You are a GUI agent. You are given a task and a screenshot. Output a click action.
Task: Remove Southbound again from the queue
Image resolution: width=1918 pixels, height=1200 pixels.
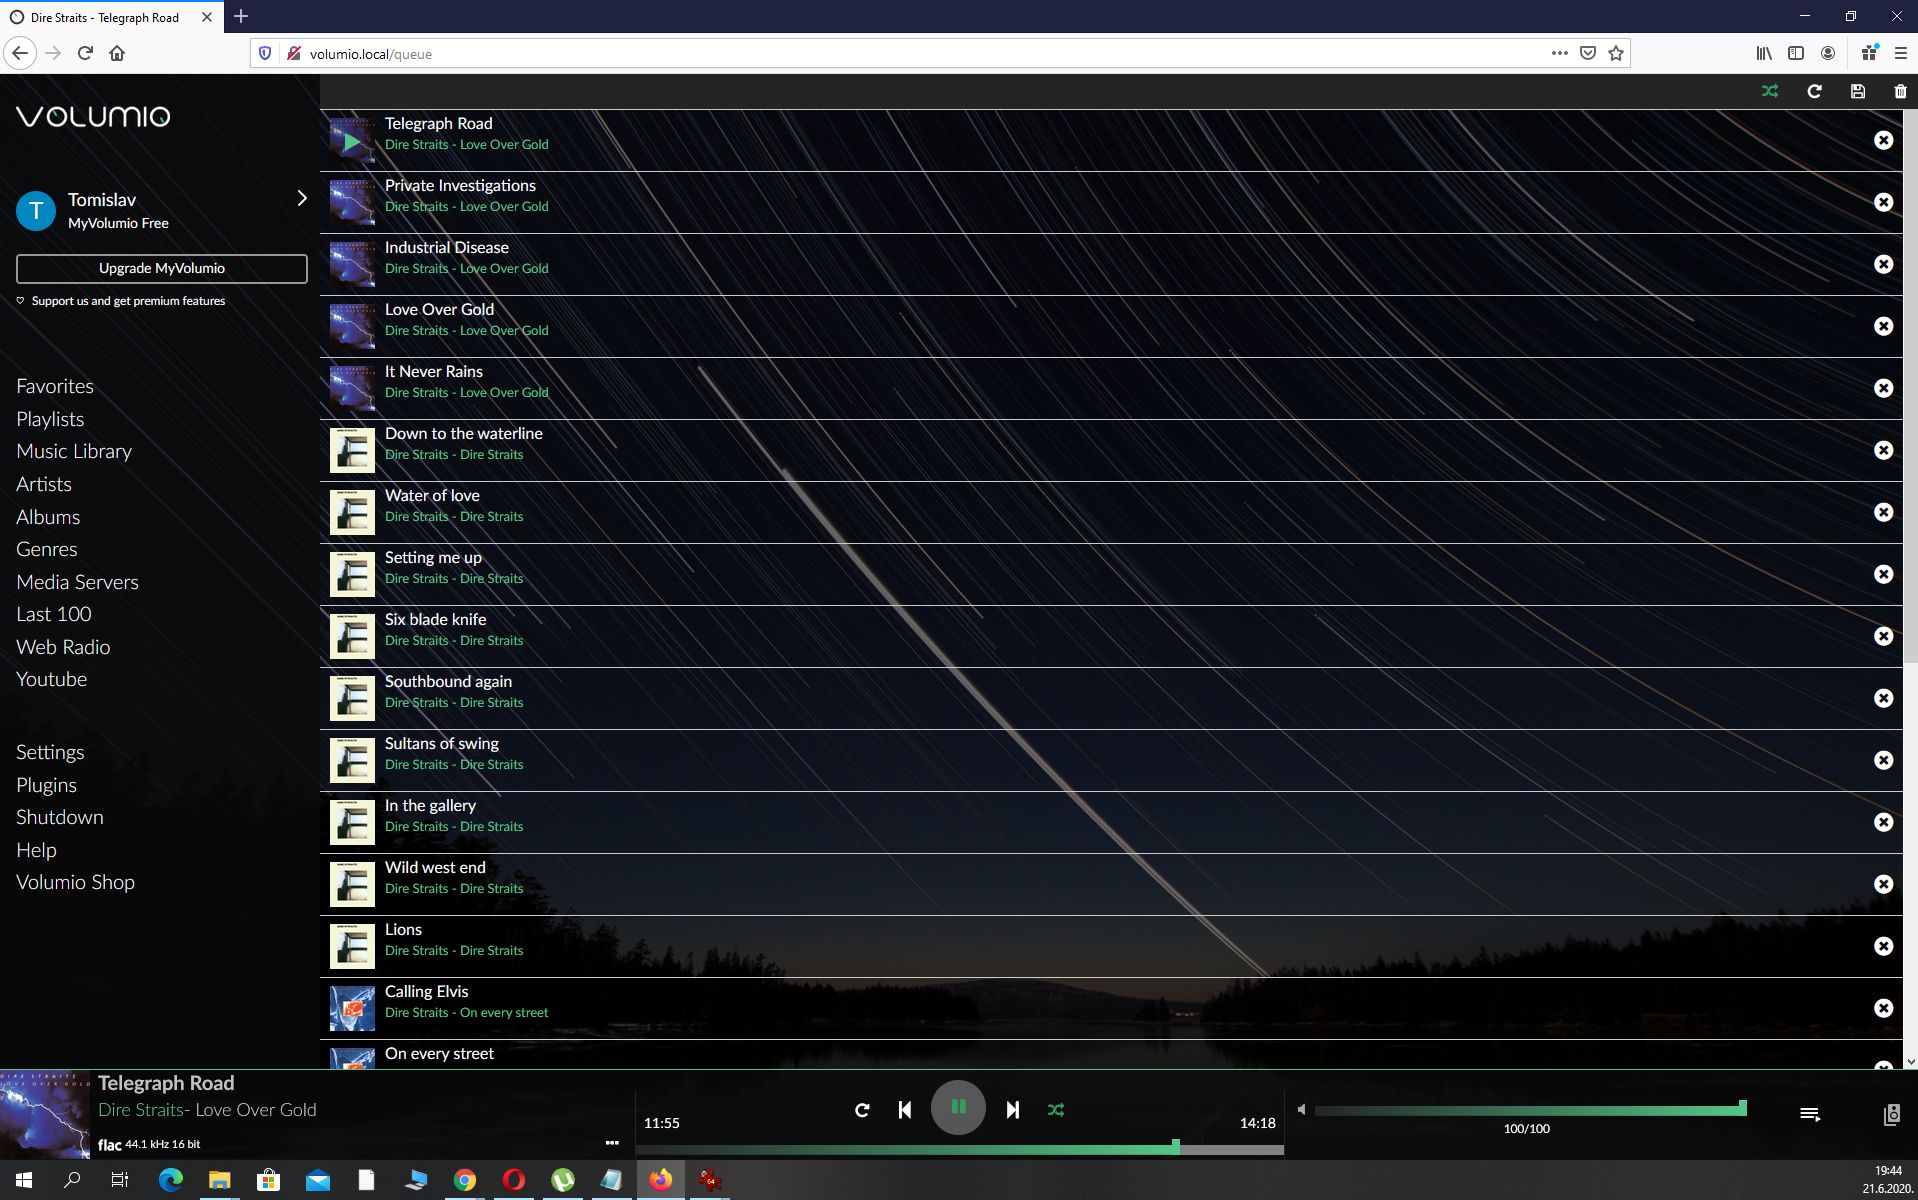[1883, 698]
